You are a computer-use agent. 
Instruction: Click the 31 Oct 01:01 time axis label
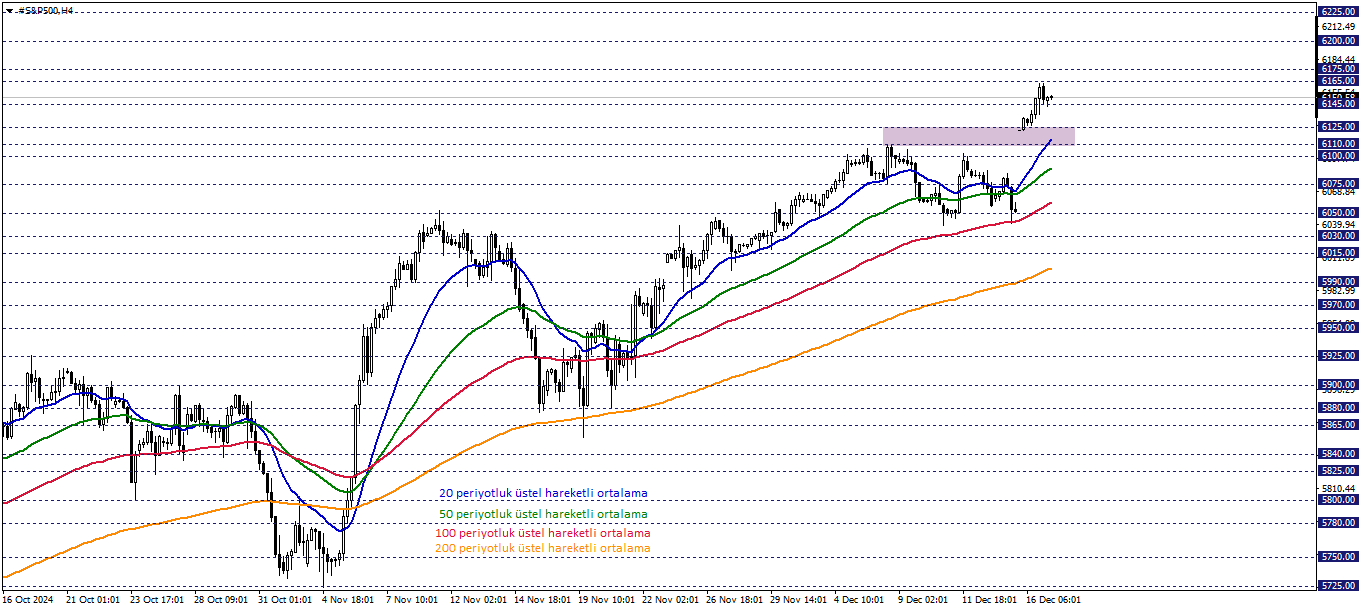coord(285,600)
